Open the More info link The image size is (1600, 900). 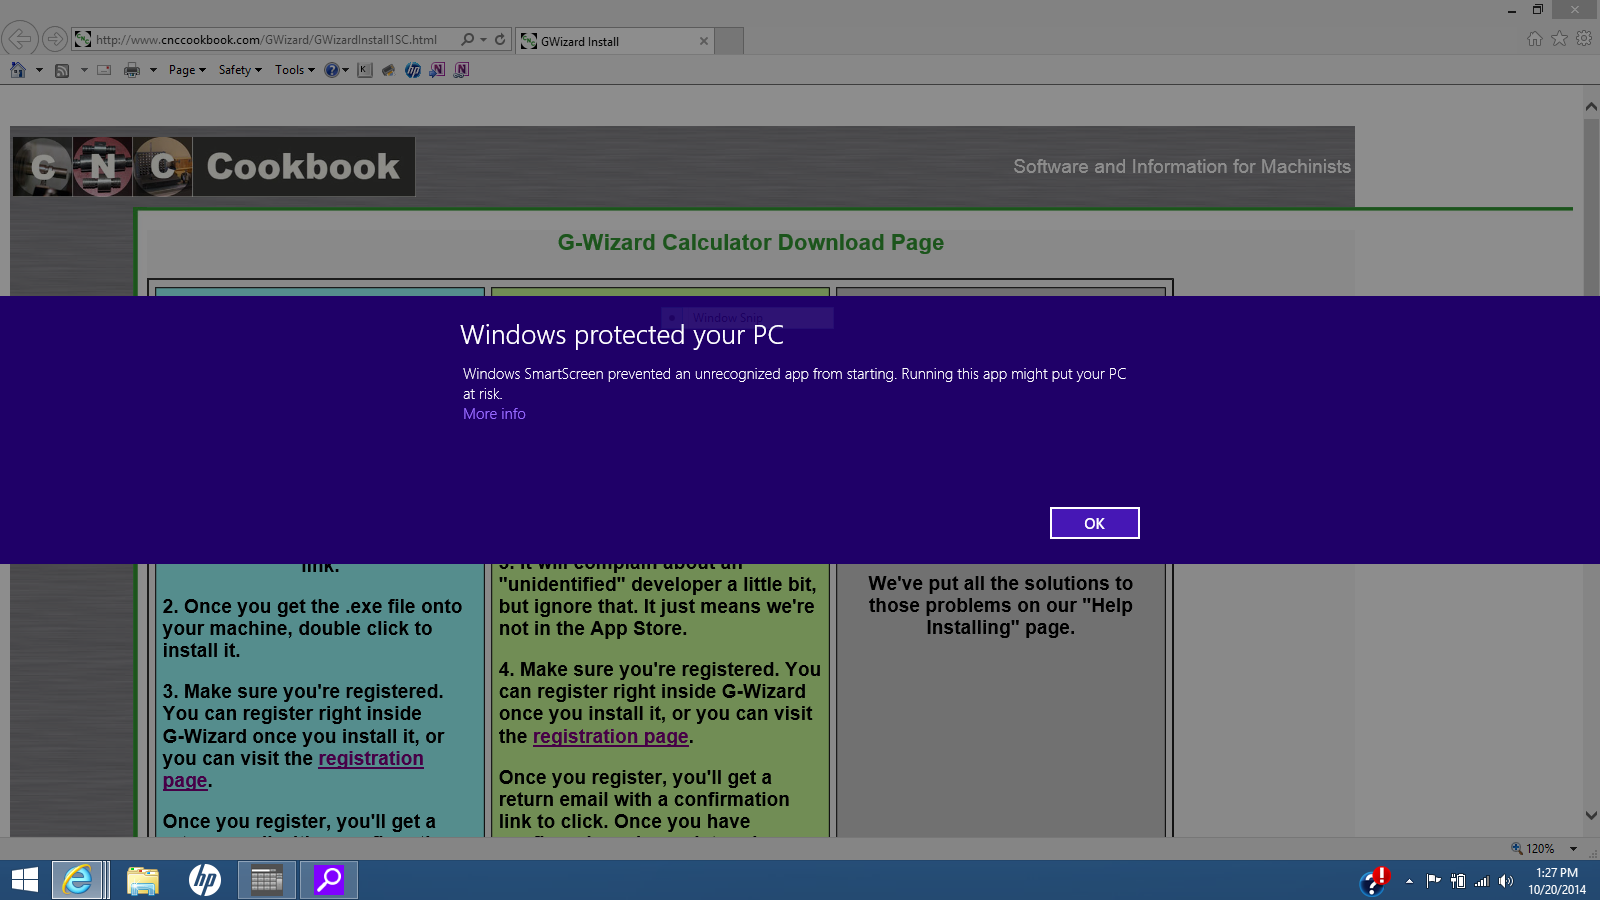pyautogui.click(x=494, y=414)
